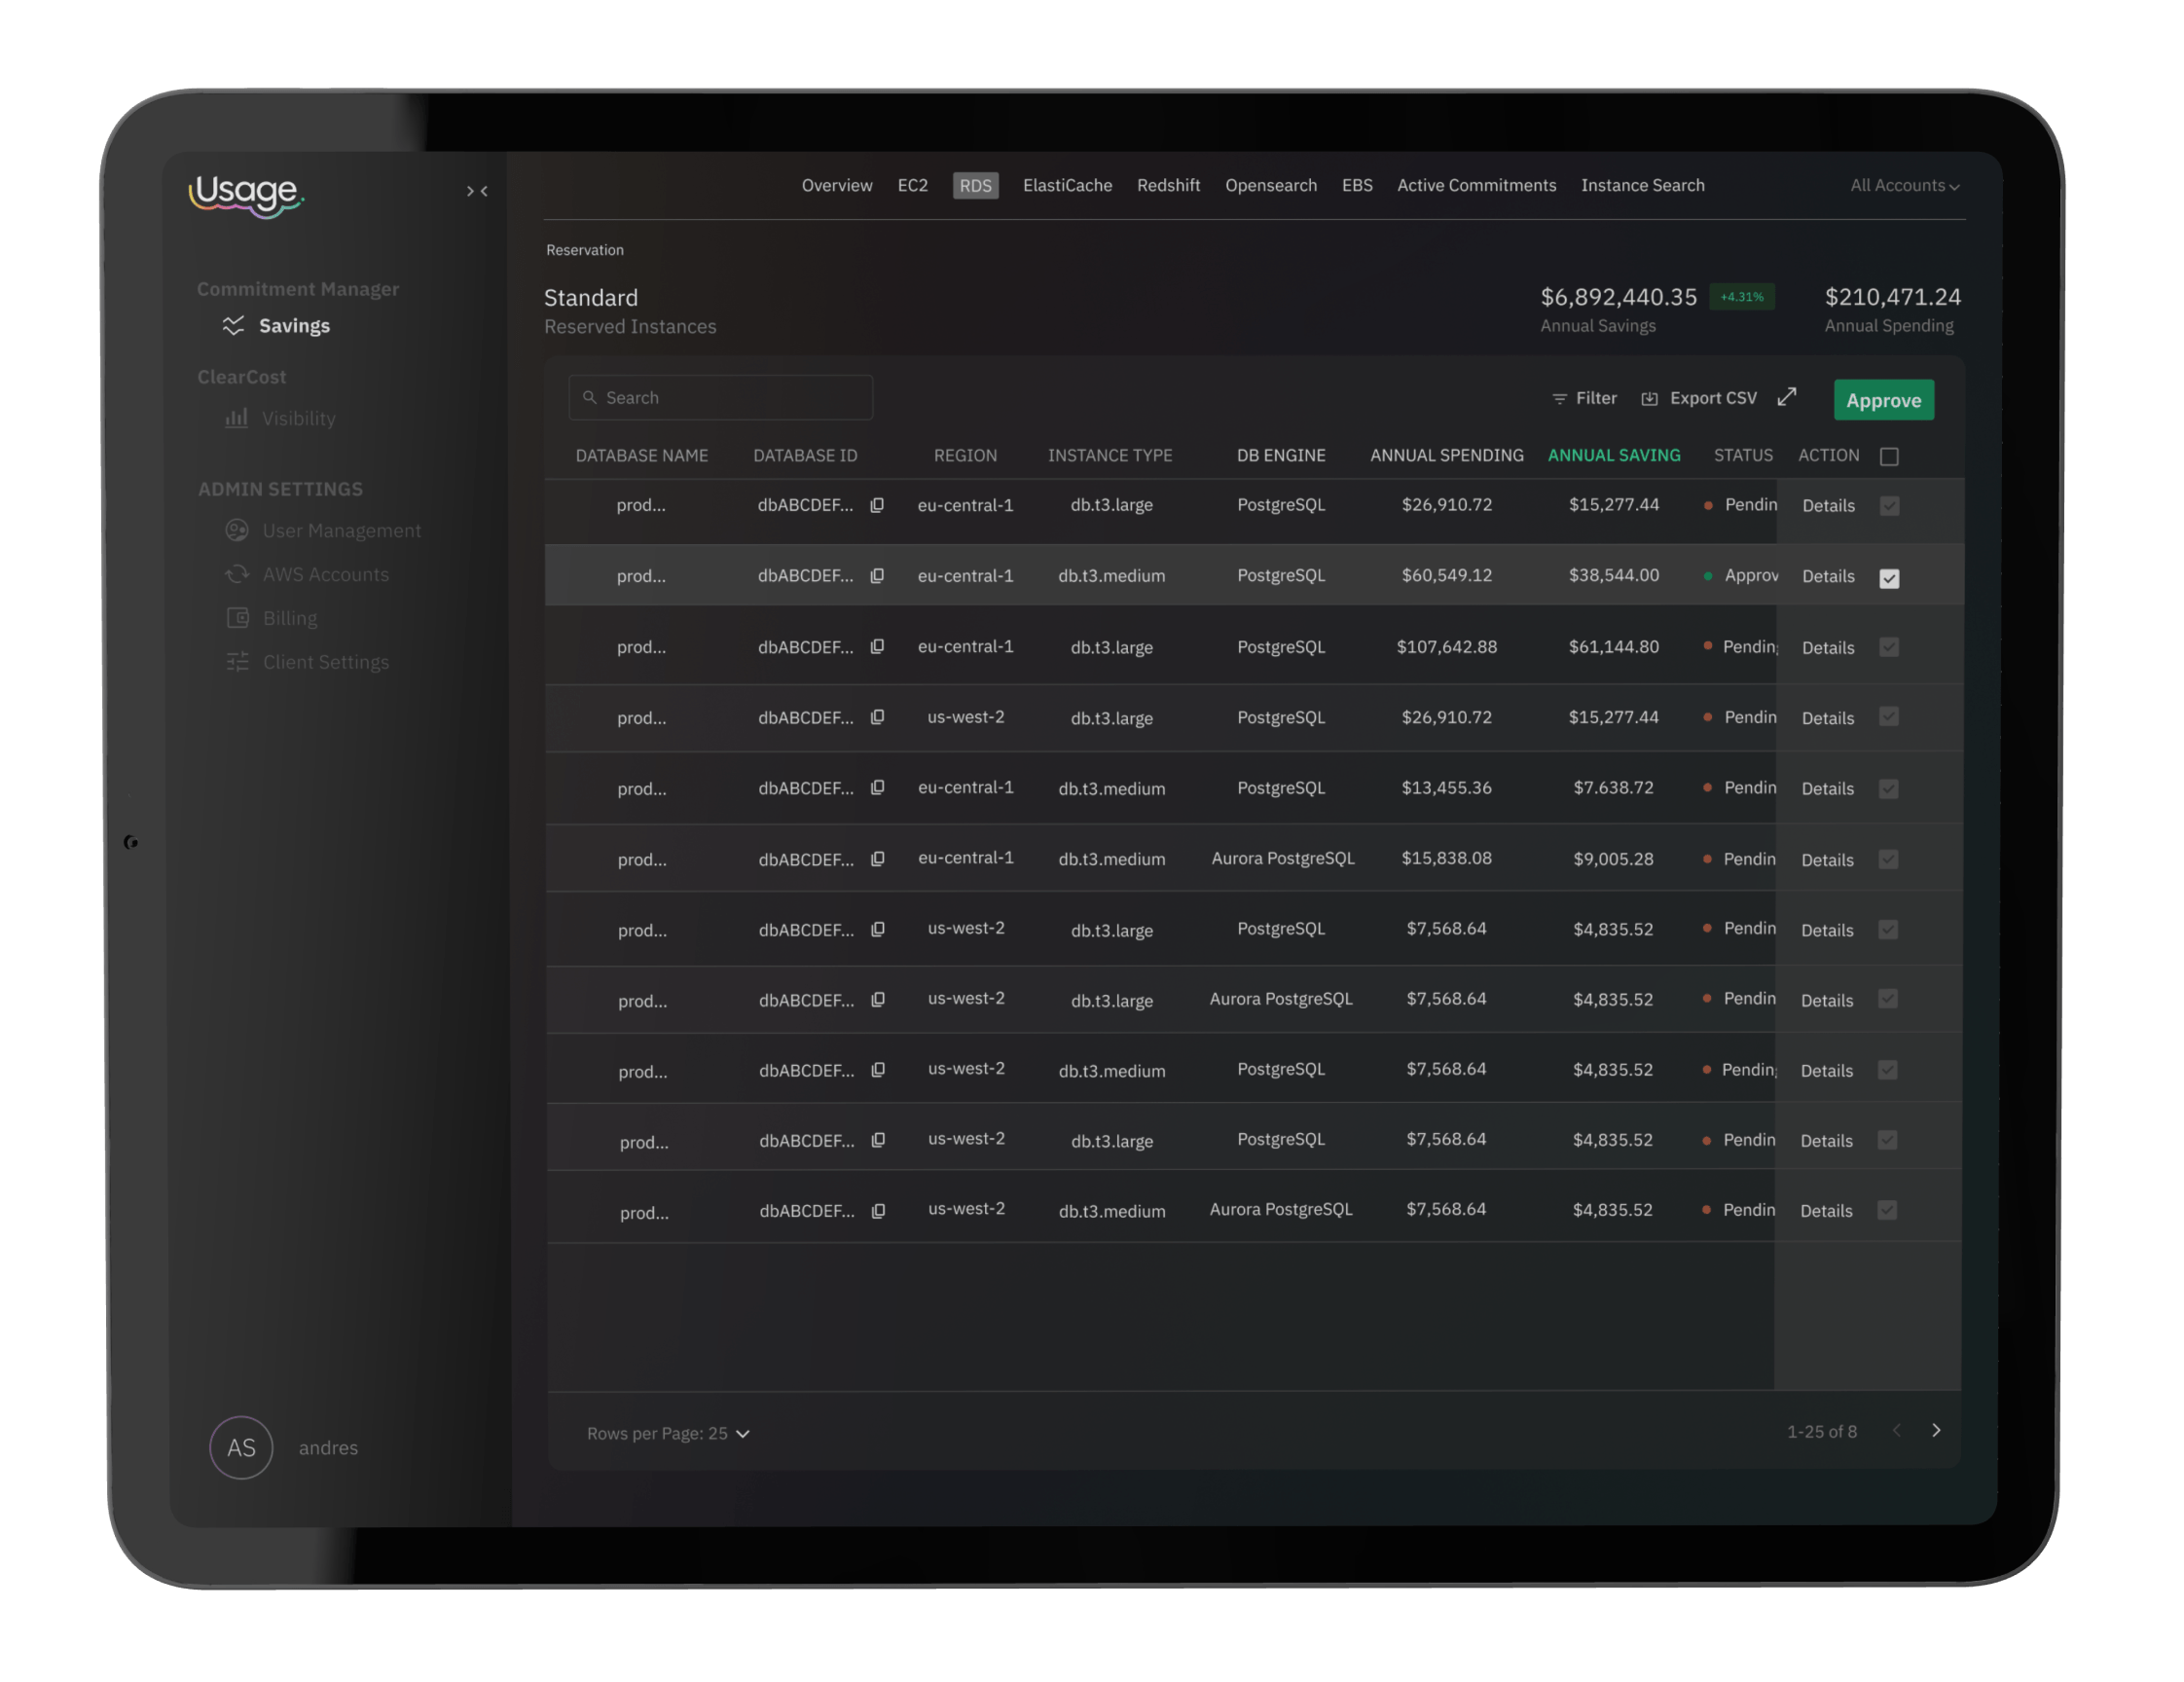Click the AWS Accounts sync icon
The image size is (2184, 1682).
coord(237,574)
